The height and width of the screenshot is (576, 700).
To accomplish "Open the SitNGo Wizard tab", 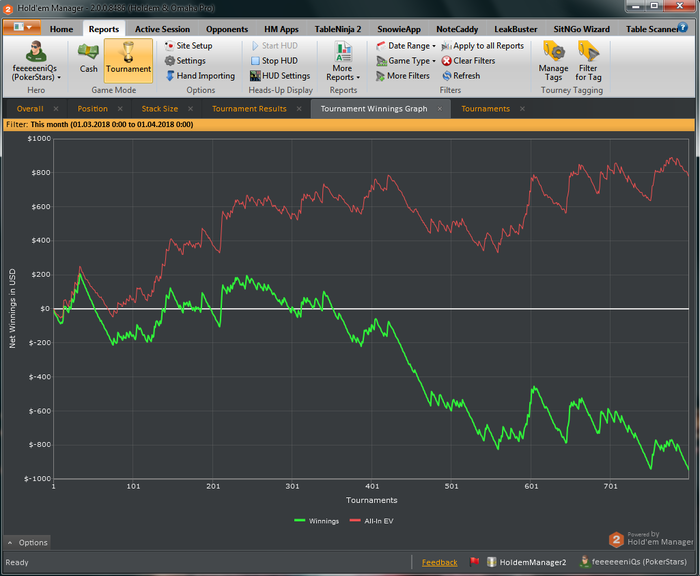I will 581,29.
